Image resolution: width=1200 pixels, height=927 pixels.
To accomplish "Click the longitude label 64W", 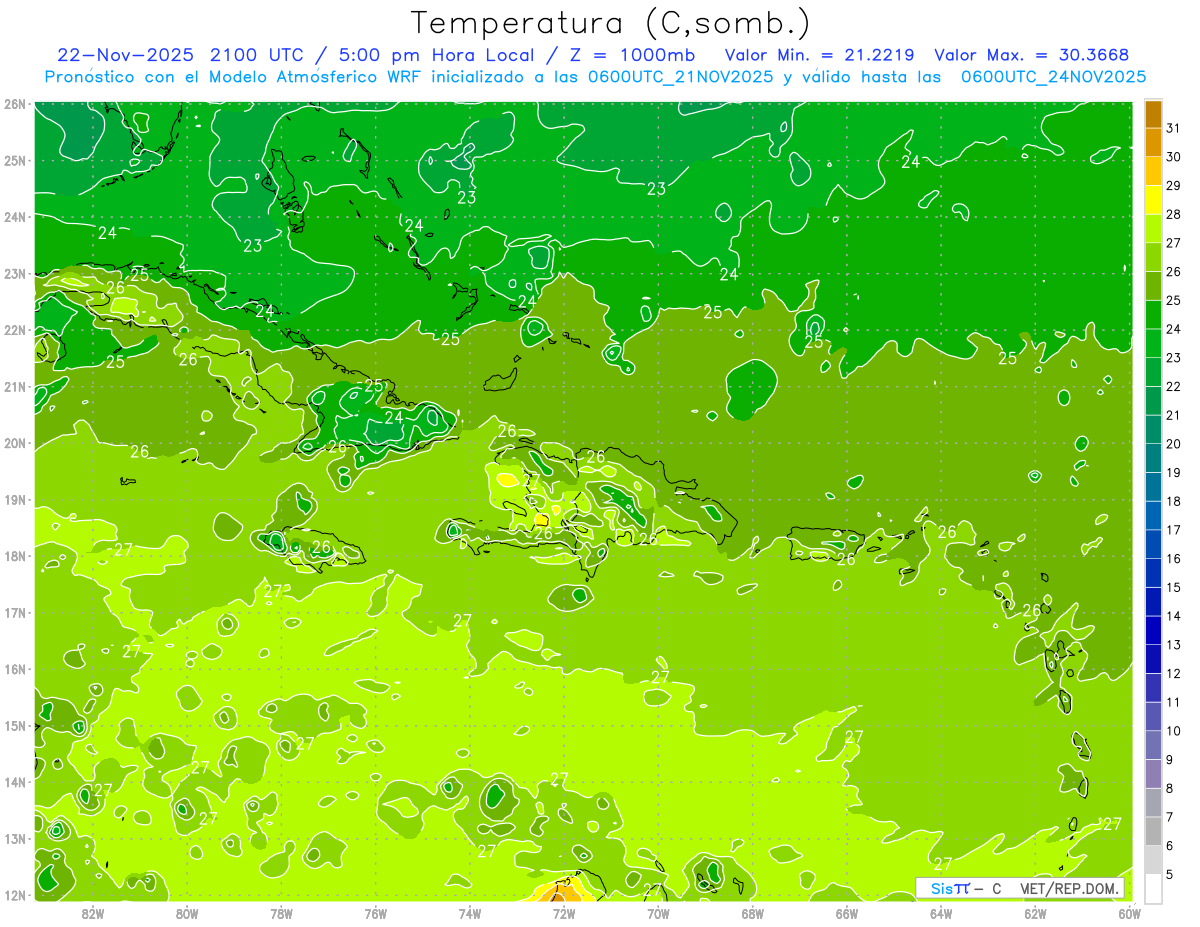I will [x=941, y=912].
